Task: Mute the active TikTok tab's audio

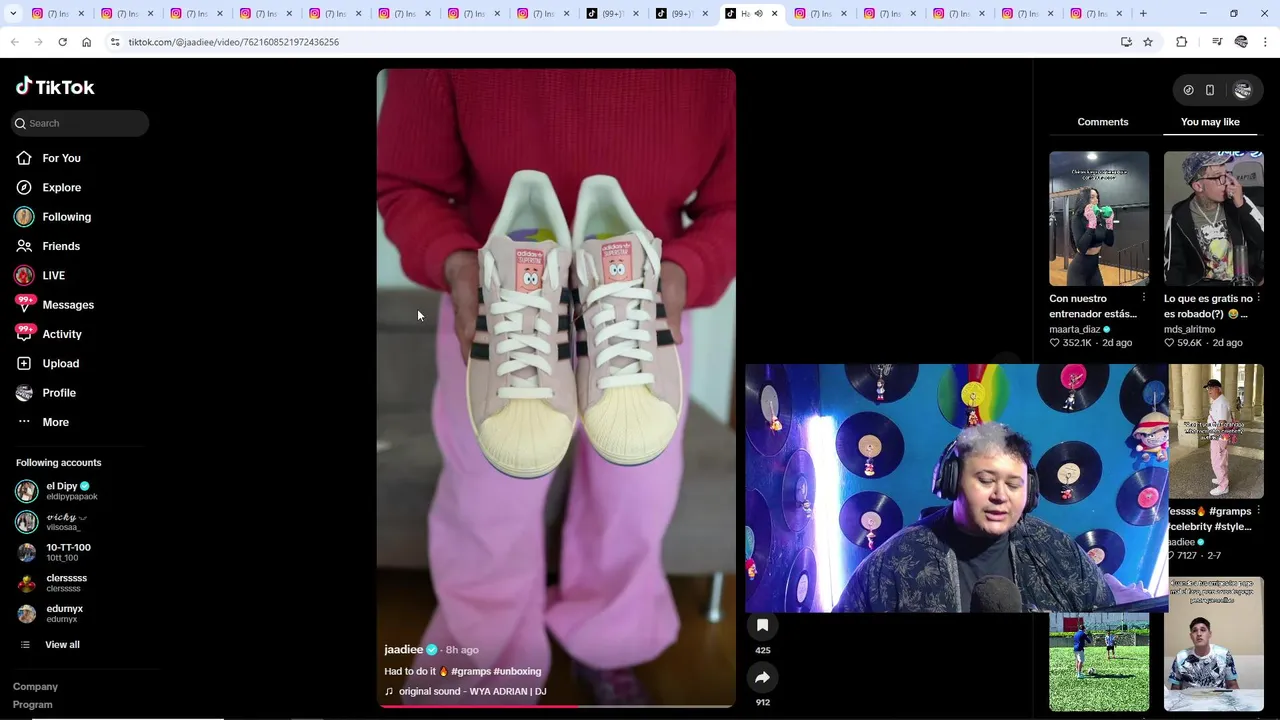Action: click(x=758, y=14)
